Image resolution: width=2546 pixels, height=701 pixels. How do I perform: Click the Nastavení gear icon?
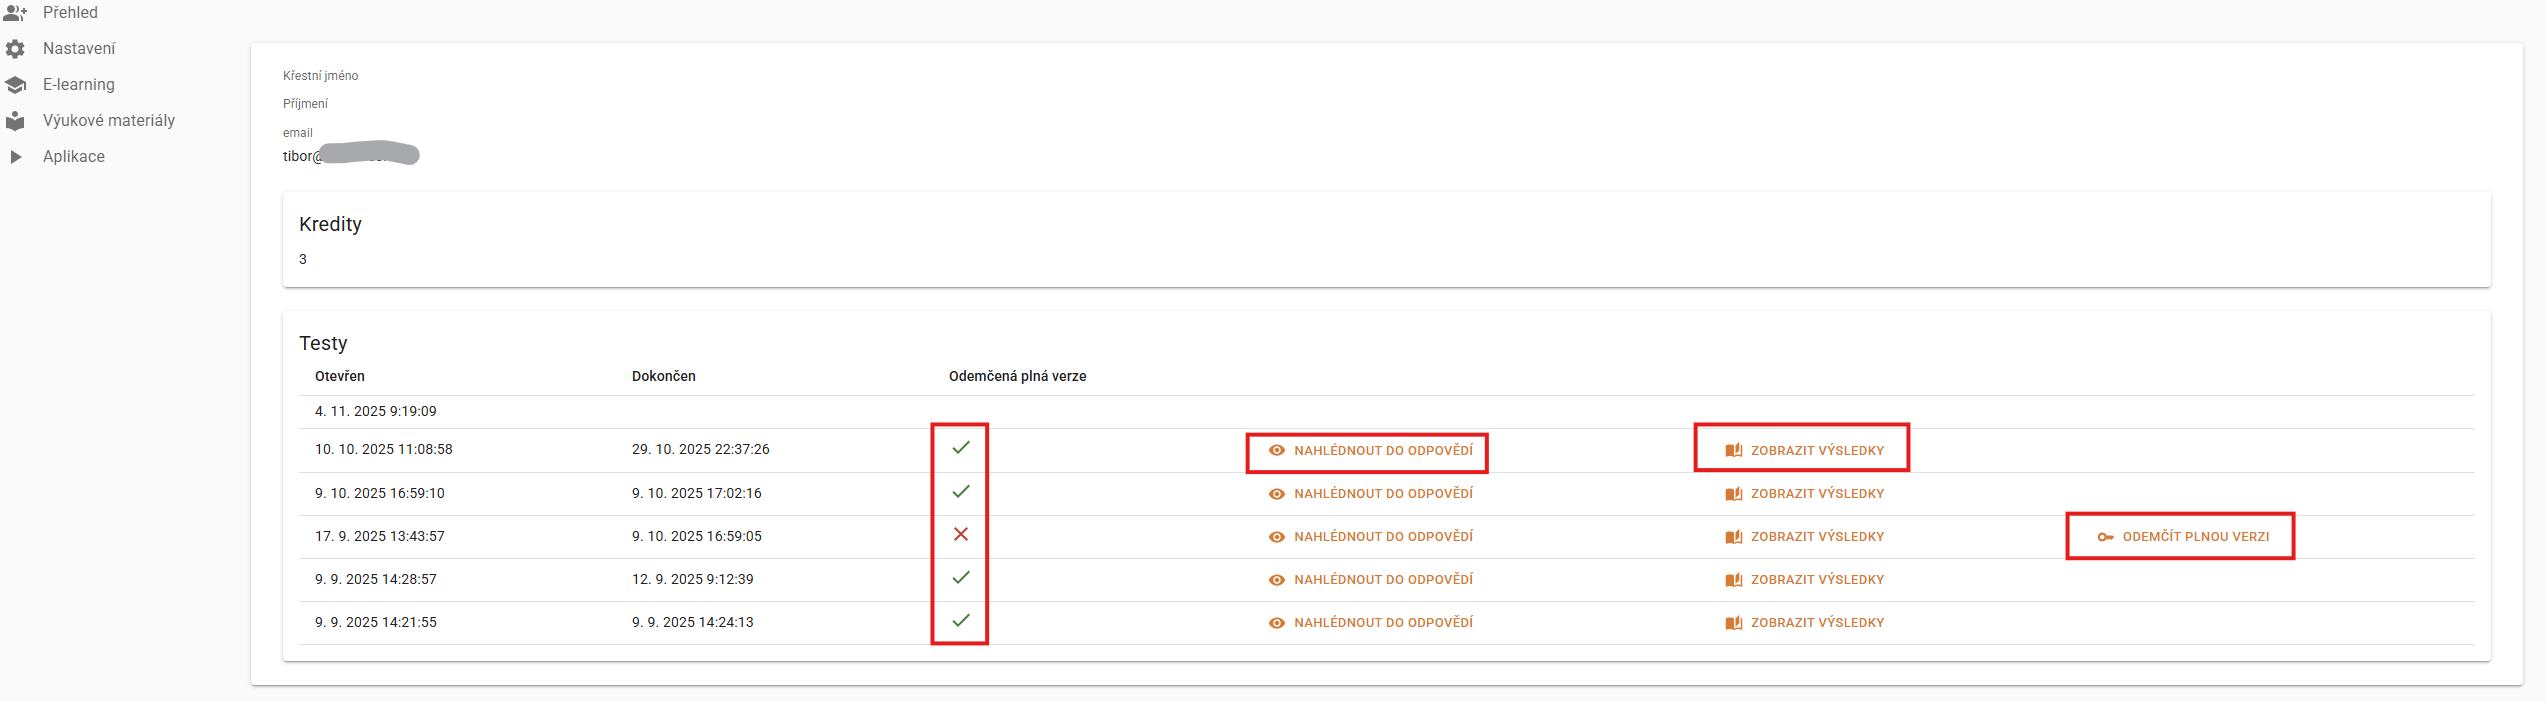tap(15, 49)
